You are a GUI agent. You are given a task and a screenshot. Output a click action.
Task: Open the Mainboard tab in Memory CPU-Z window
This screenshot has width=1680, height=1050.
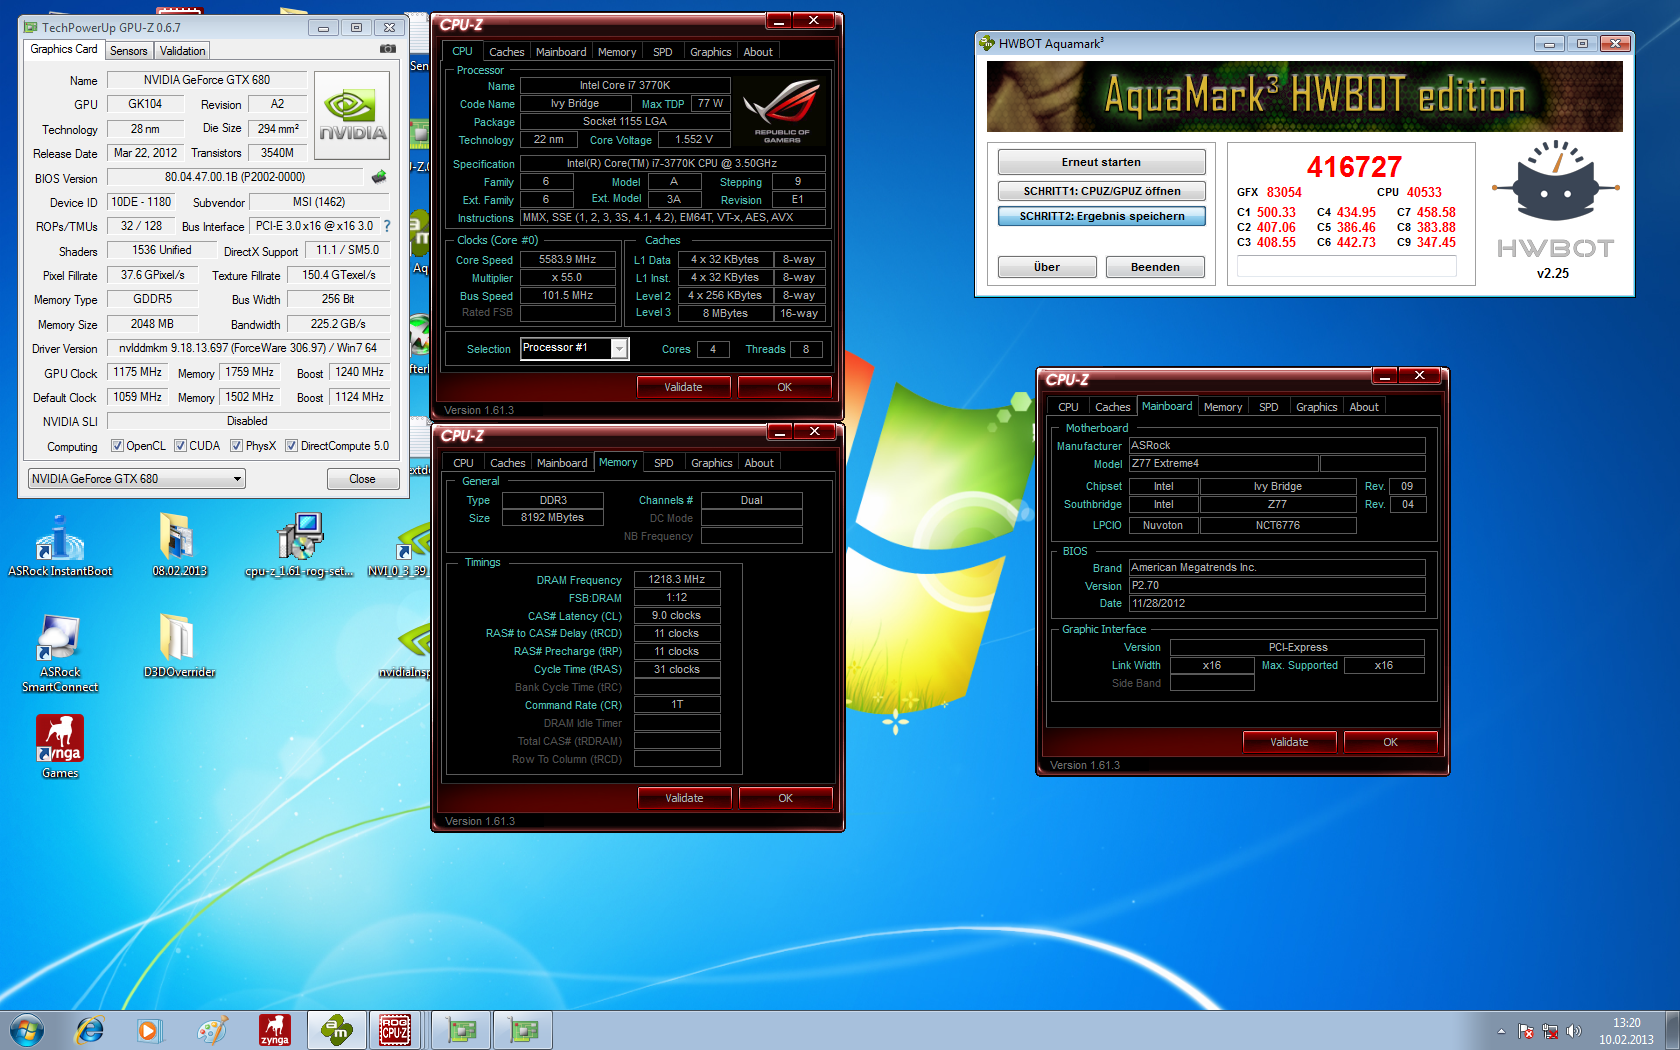562,463
